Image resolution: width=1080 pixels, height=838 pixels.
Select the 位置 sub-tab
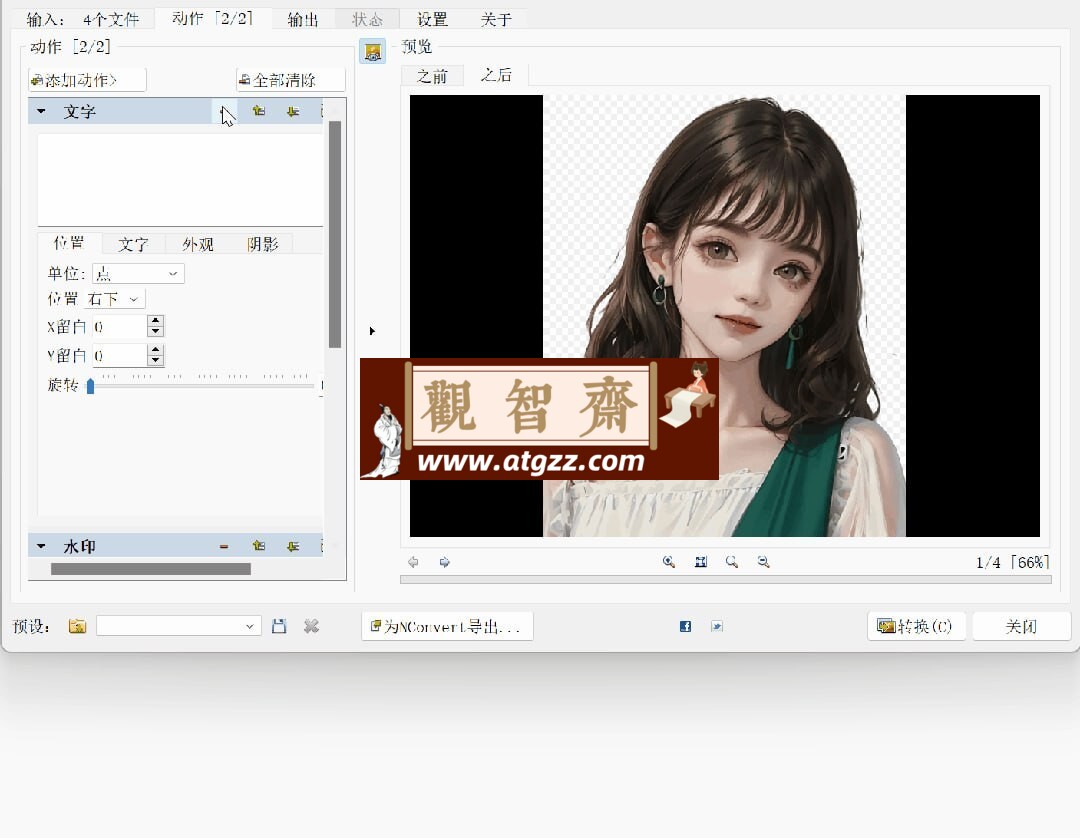69,243
